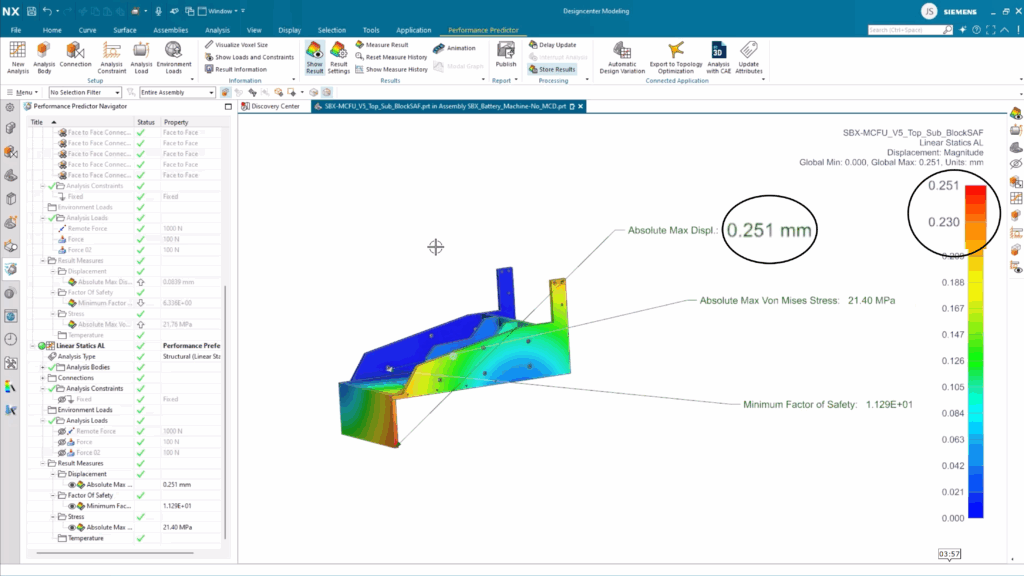Image resolution: width=1024 pixels, height=576 pixels.
Task: Hide the 0.251 mm displacement measure in the tree
Action: [72, 485]
